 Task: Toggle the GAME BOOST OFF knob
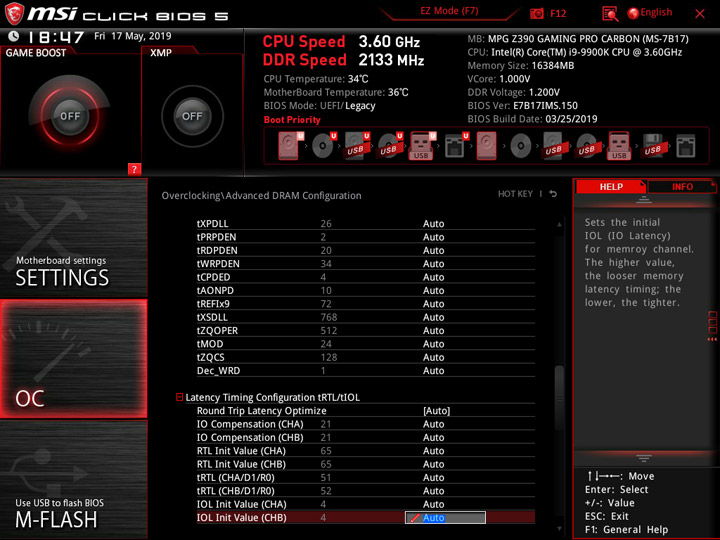[x=70, y=116]
